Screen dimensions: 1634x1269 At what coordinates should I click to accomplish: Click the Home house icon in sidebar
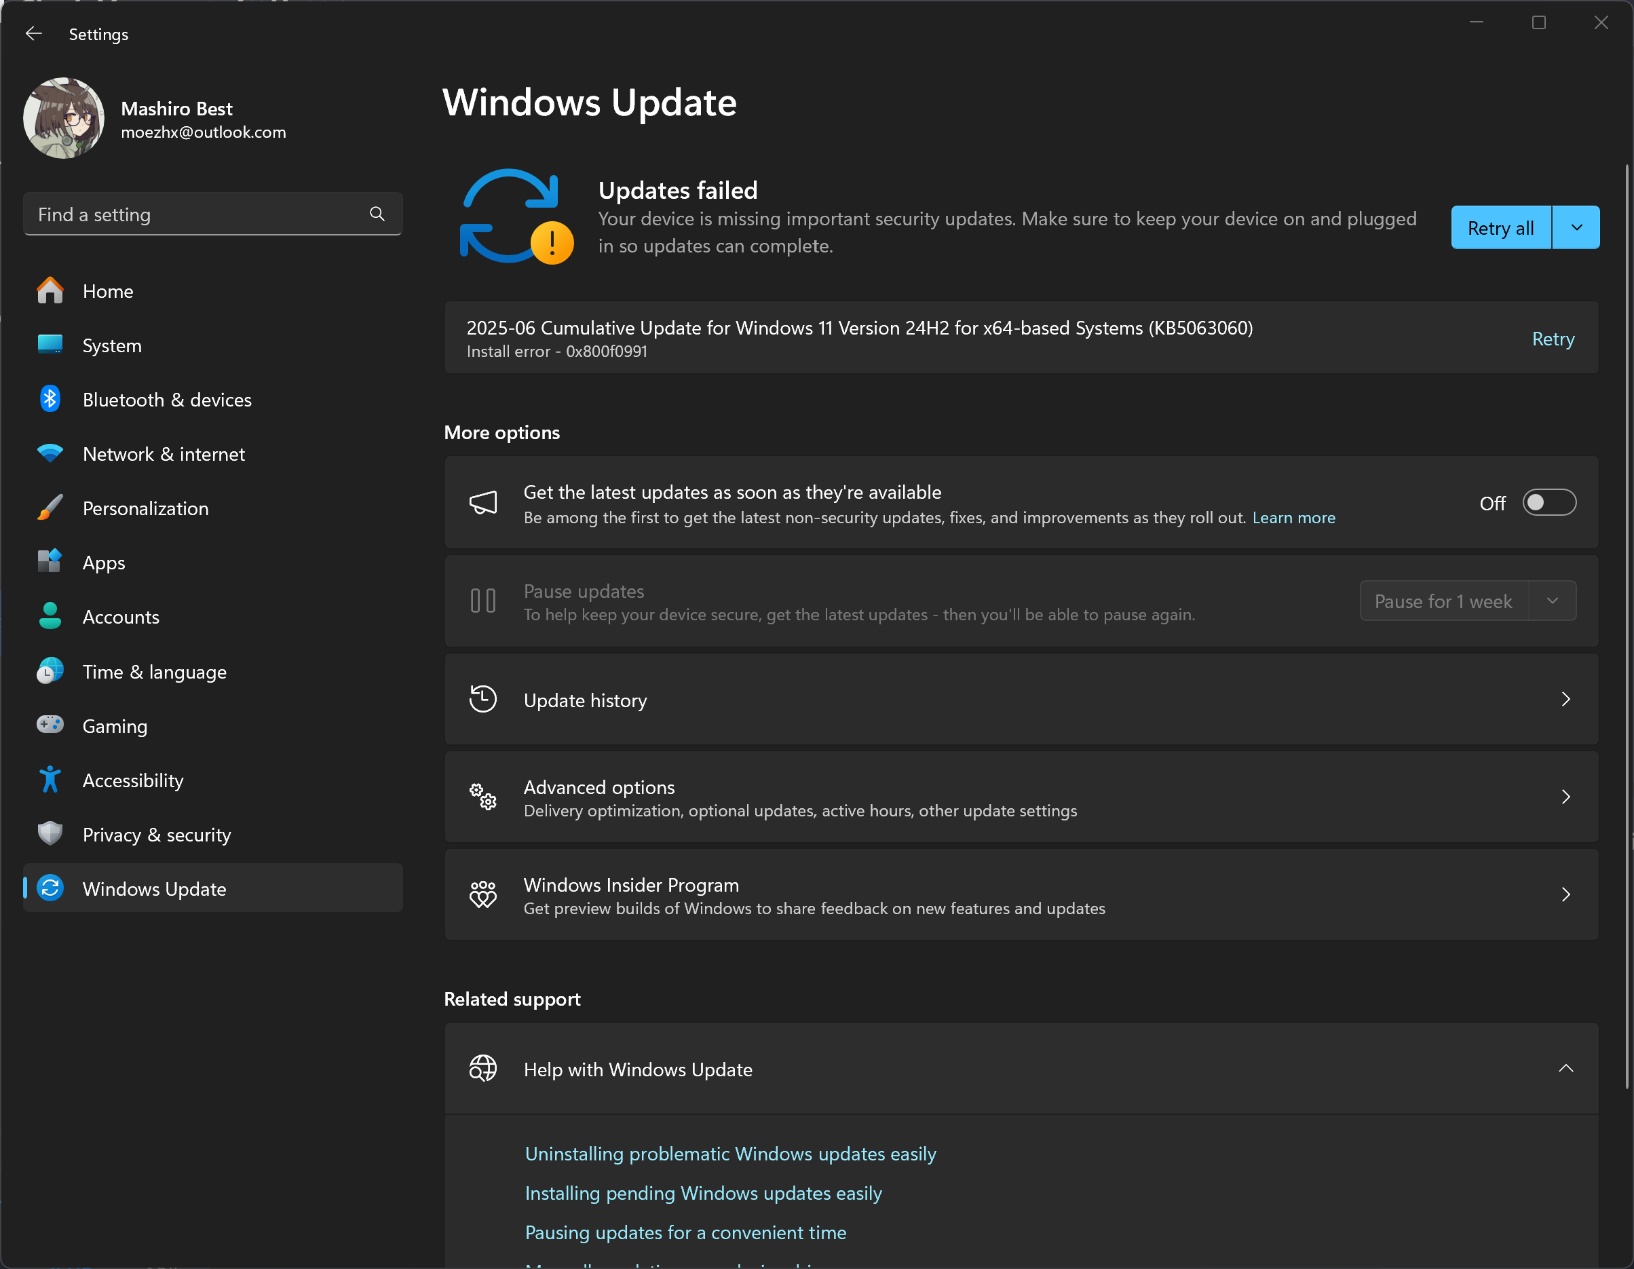(50, 291)
